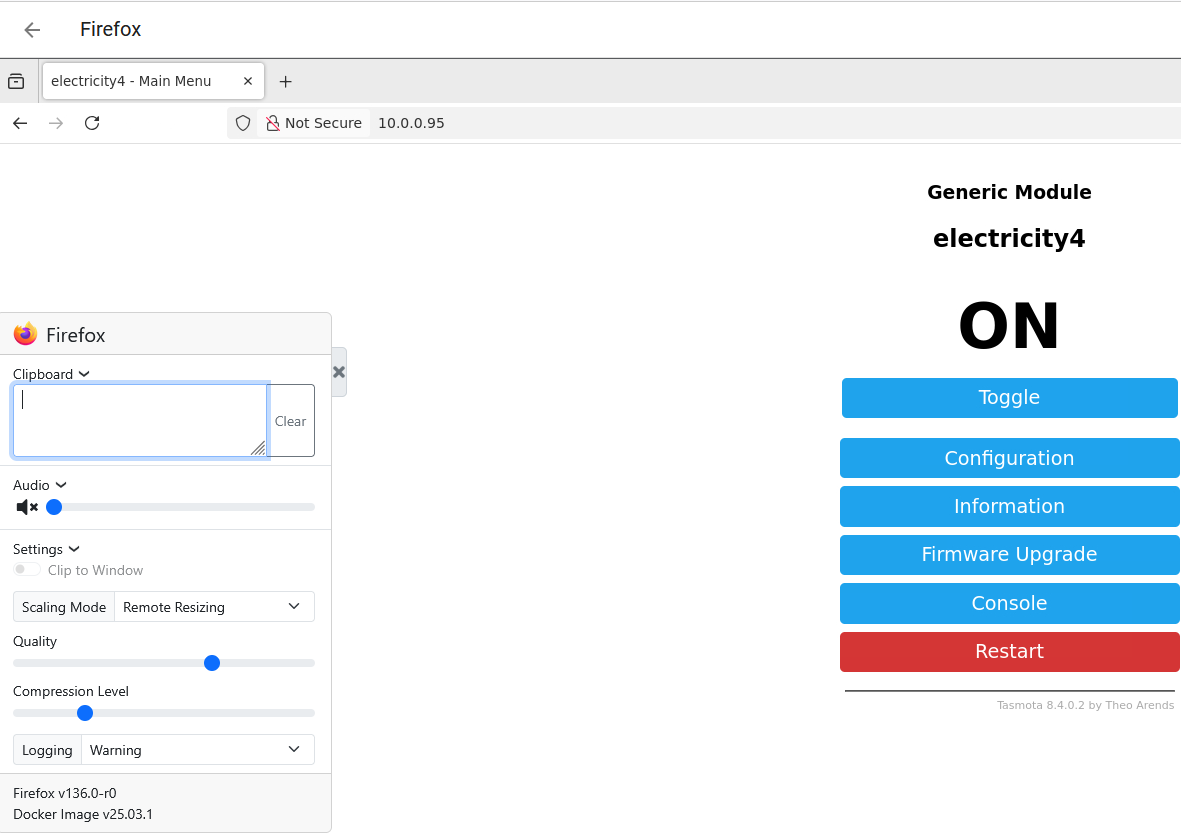1181x840 pixels.
Task: Select the electricity4 - Main Menu tab
Action: point(154,81)
